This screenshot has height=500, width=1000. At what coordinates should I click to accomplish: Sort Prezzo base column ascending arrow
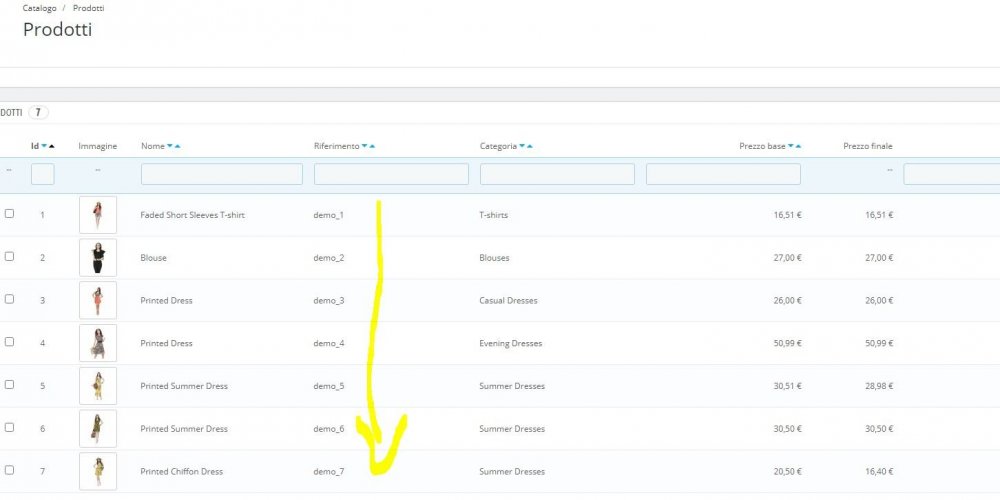click(798, 147)
